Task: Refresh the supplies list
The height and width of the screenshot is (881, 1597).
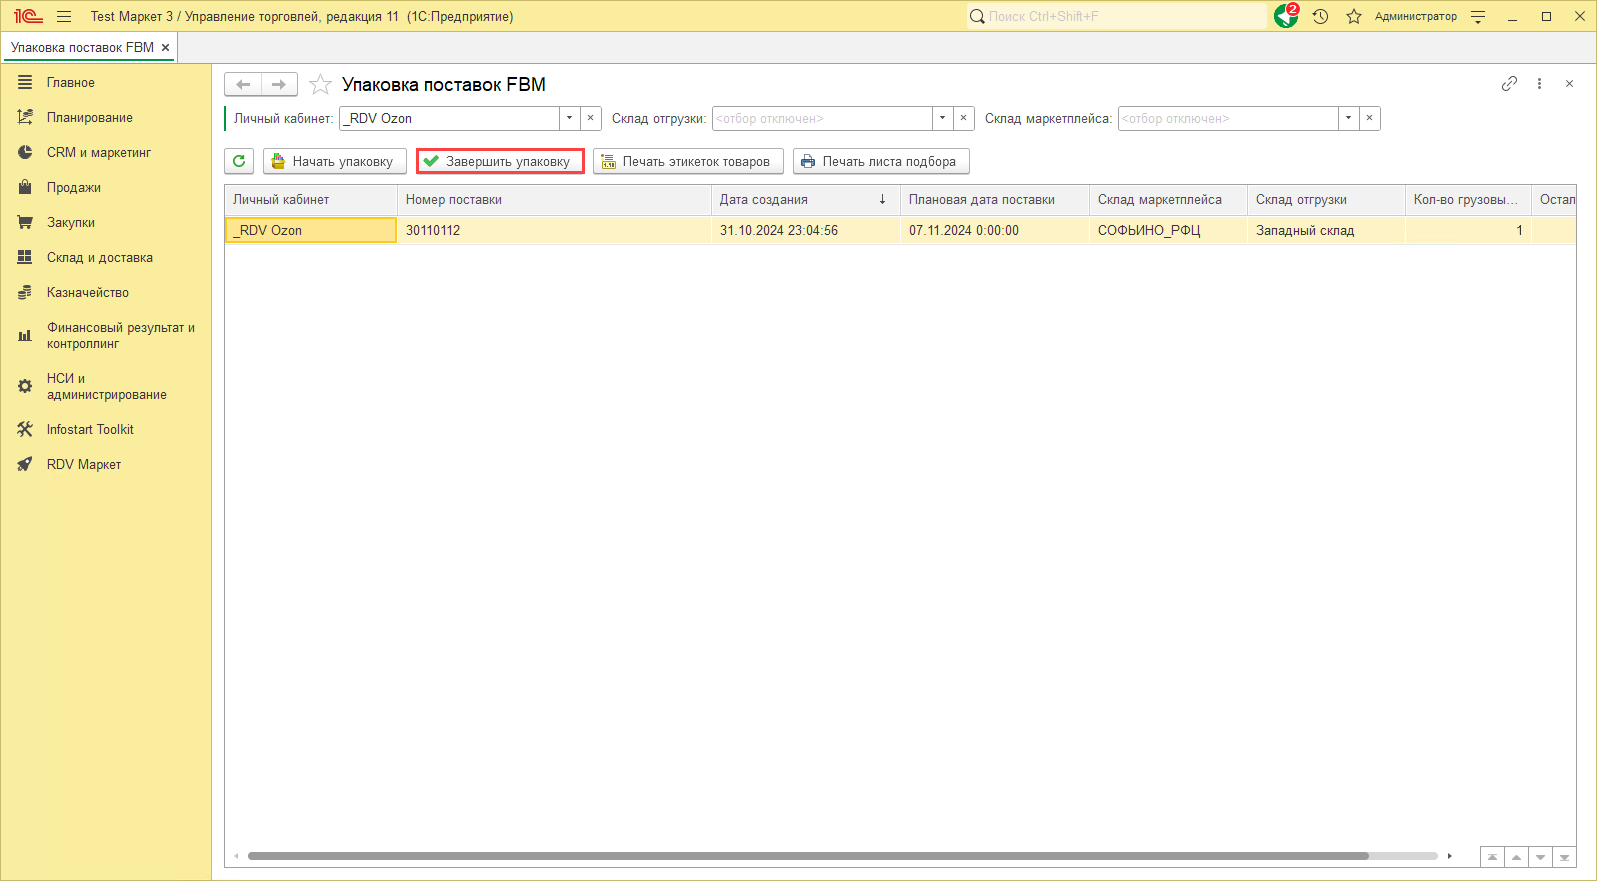Action: point(239,161)
